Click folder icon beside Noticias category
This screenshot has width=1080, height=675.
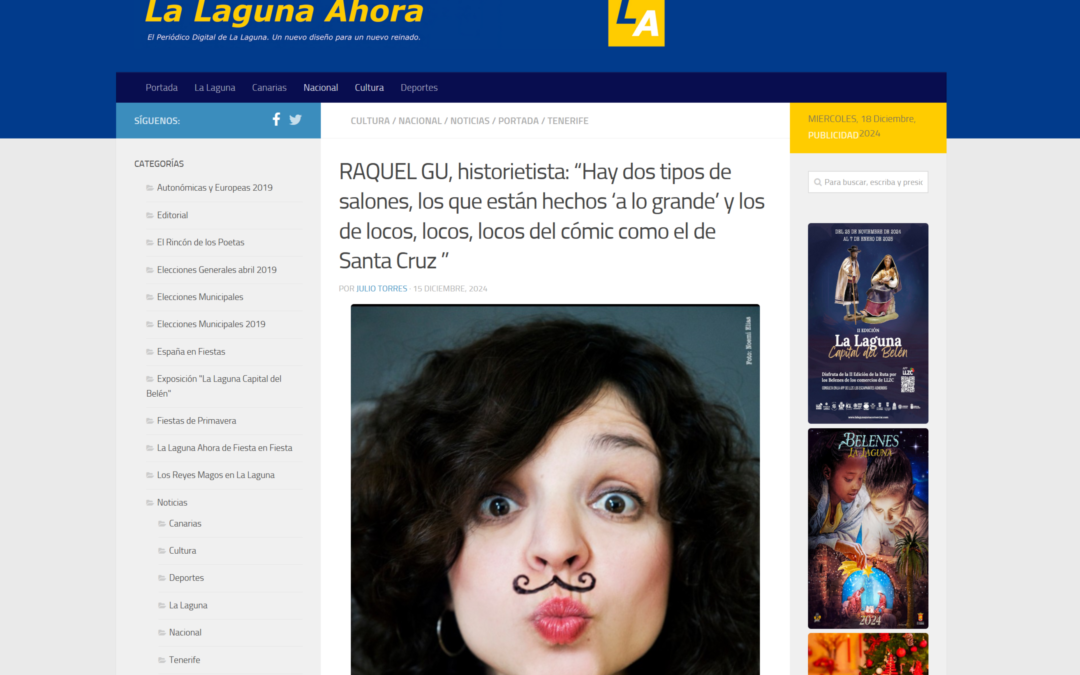pyautogui.click(x=149, y=503)
